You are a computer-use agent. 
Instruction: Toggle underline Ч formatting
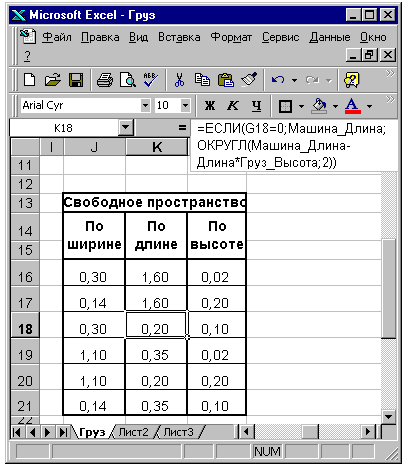click(x=256, y=106)
